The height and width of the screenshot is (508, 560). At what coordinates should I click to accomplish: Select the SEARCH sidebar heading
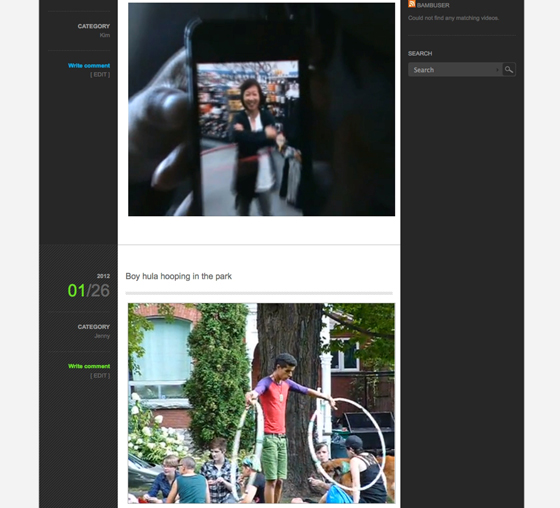click(x=420, y=54)
